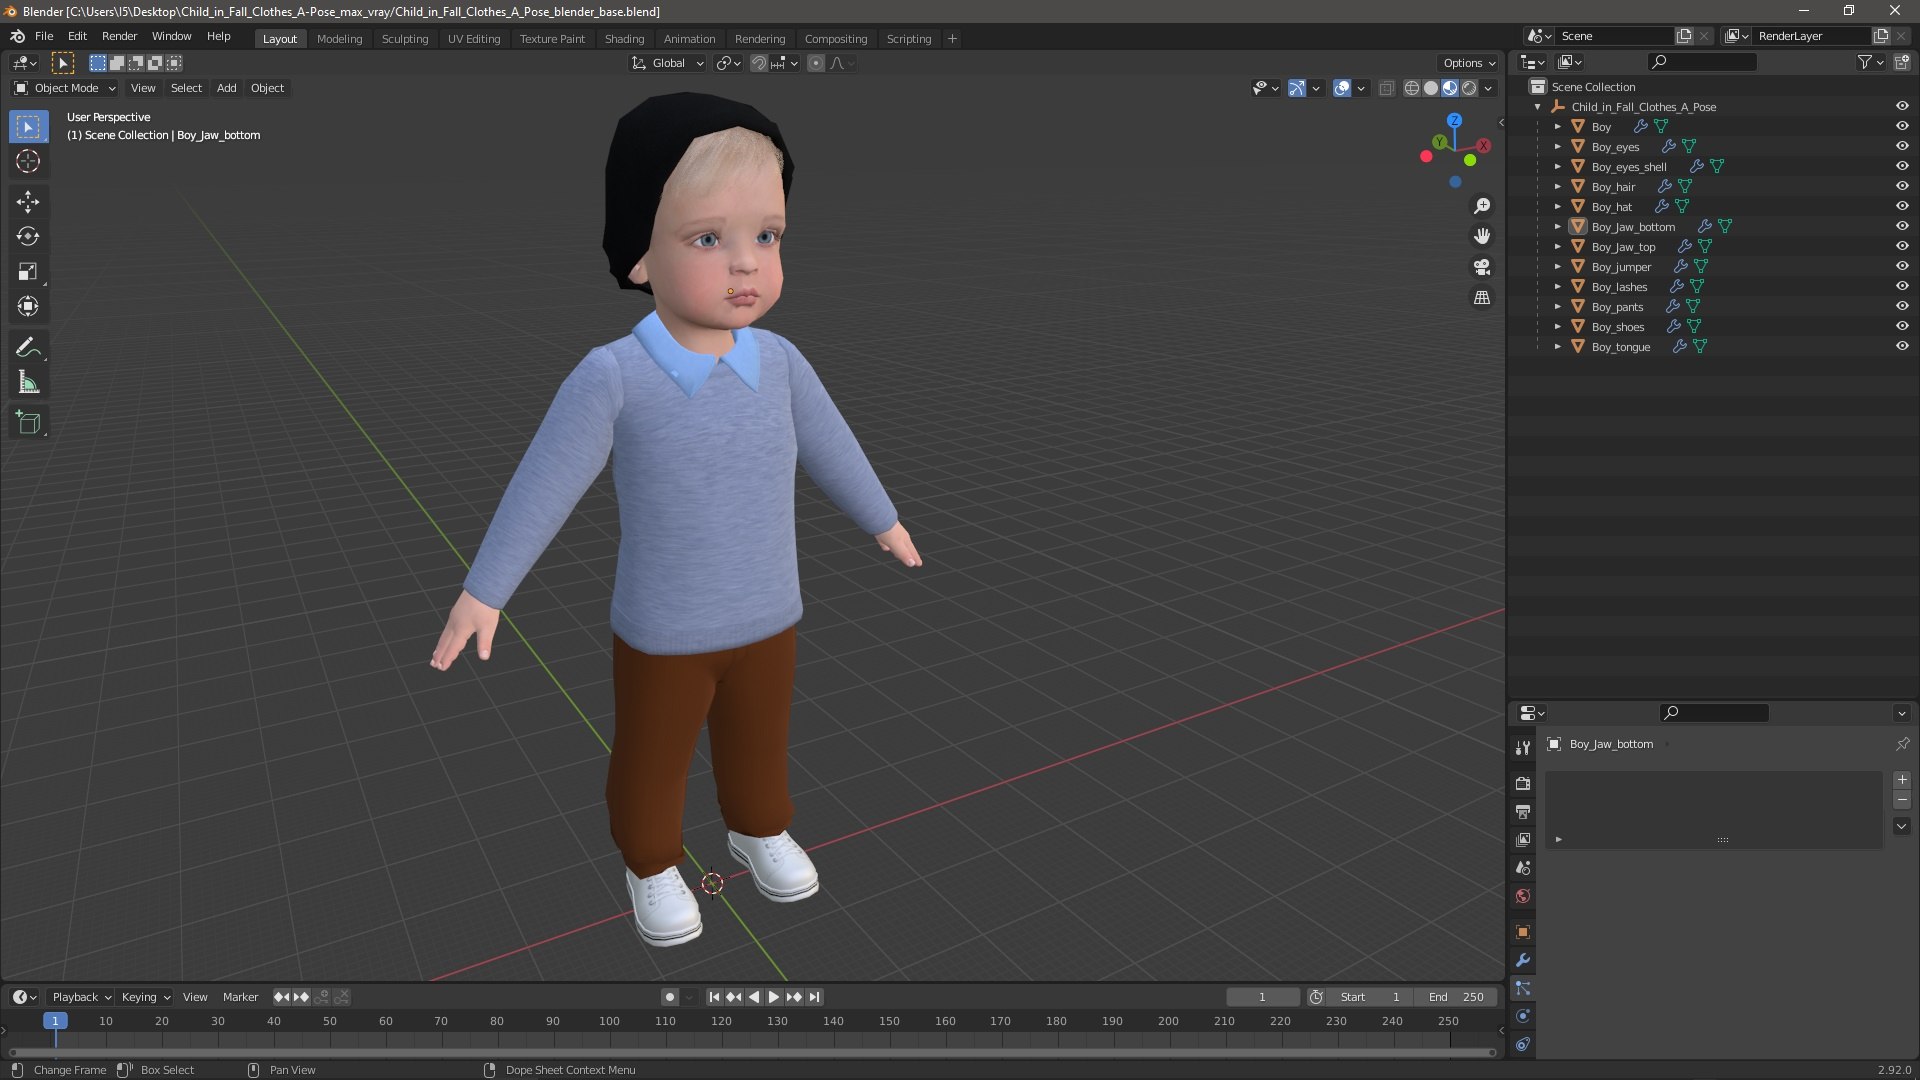This screenshot has width=1920, height=1080.
Task: Open the Render properties tab
Action: point(1522,784)
